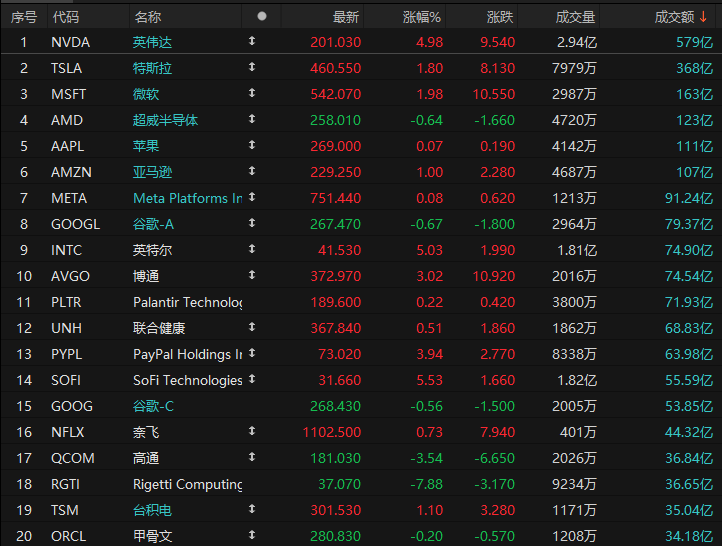Viewport: 722px width, 546px height.
Task: Open the 英伟达 stock name link
Action: [x=152, y=42]
